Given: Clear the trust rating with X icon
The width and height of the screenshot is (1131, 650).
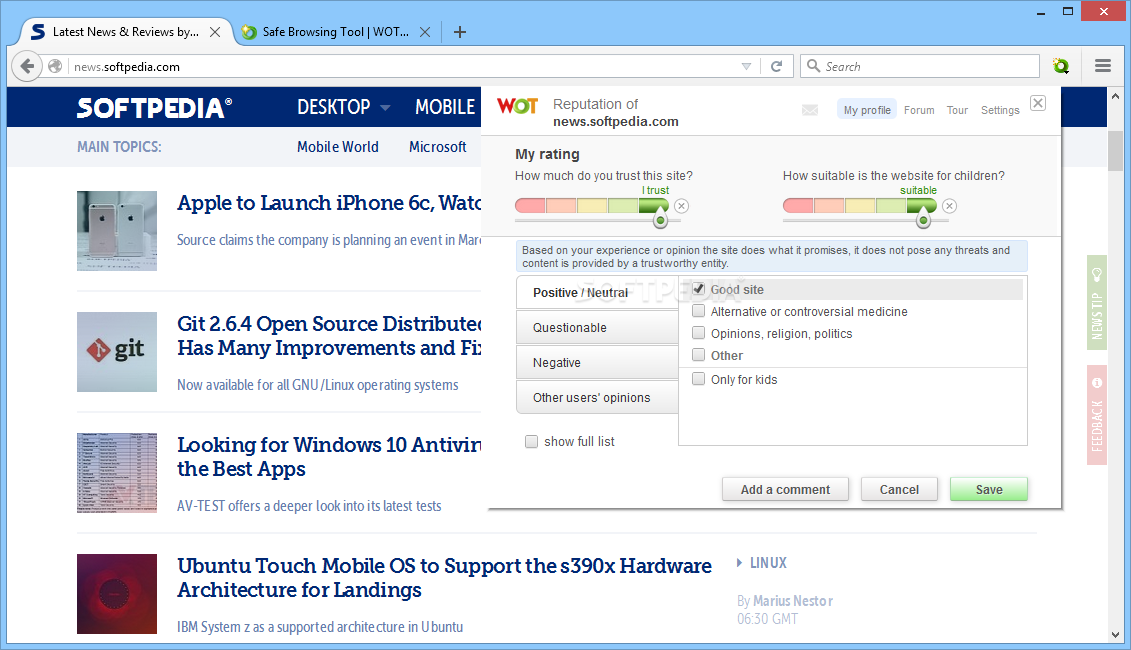Looking at the screenshot, I should point(681,206).
